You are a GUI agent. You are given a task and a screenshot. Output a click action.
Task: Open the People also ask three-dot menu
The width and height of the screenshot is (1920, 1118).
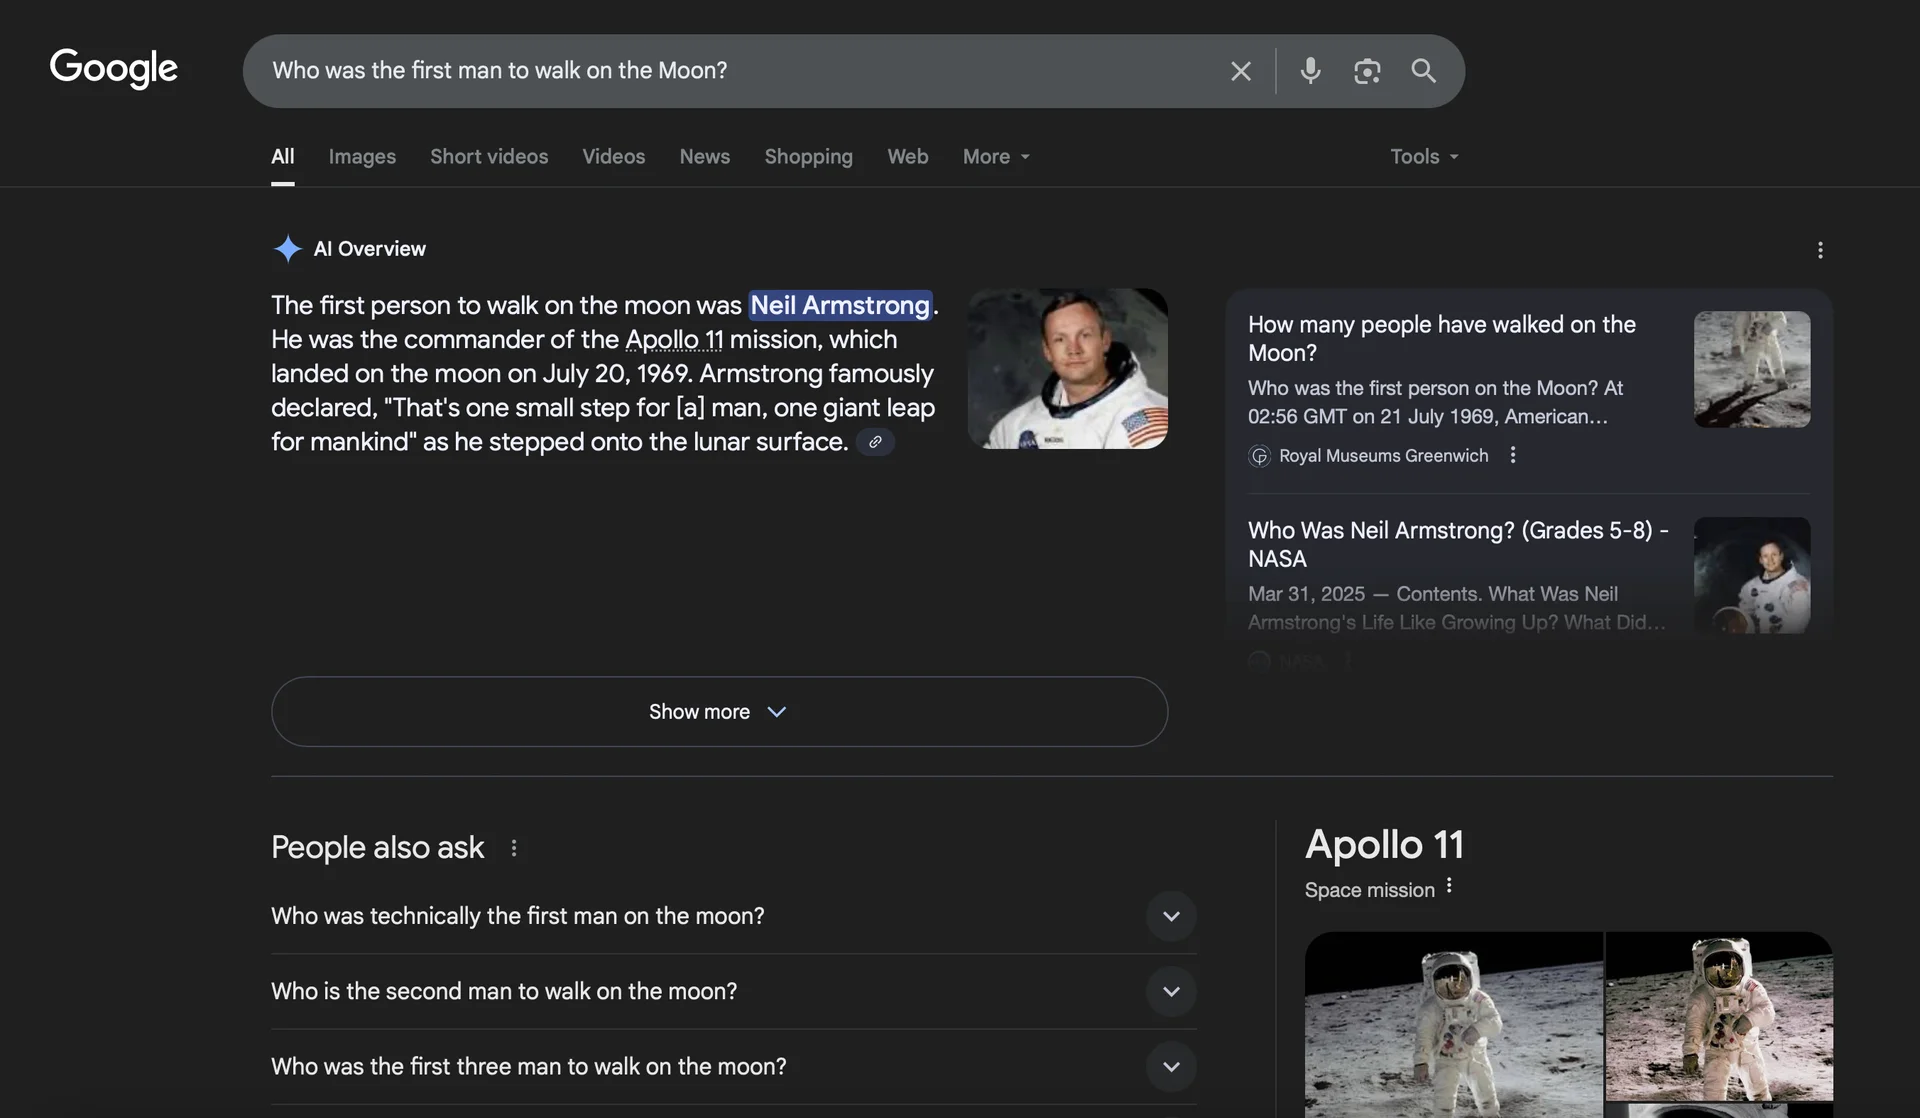(x=513, y=847)
